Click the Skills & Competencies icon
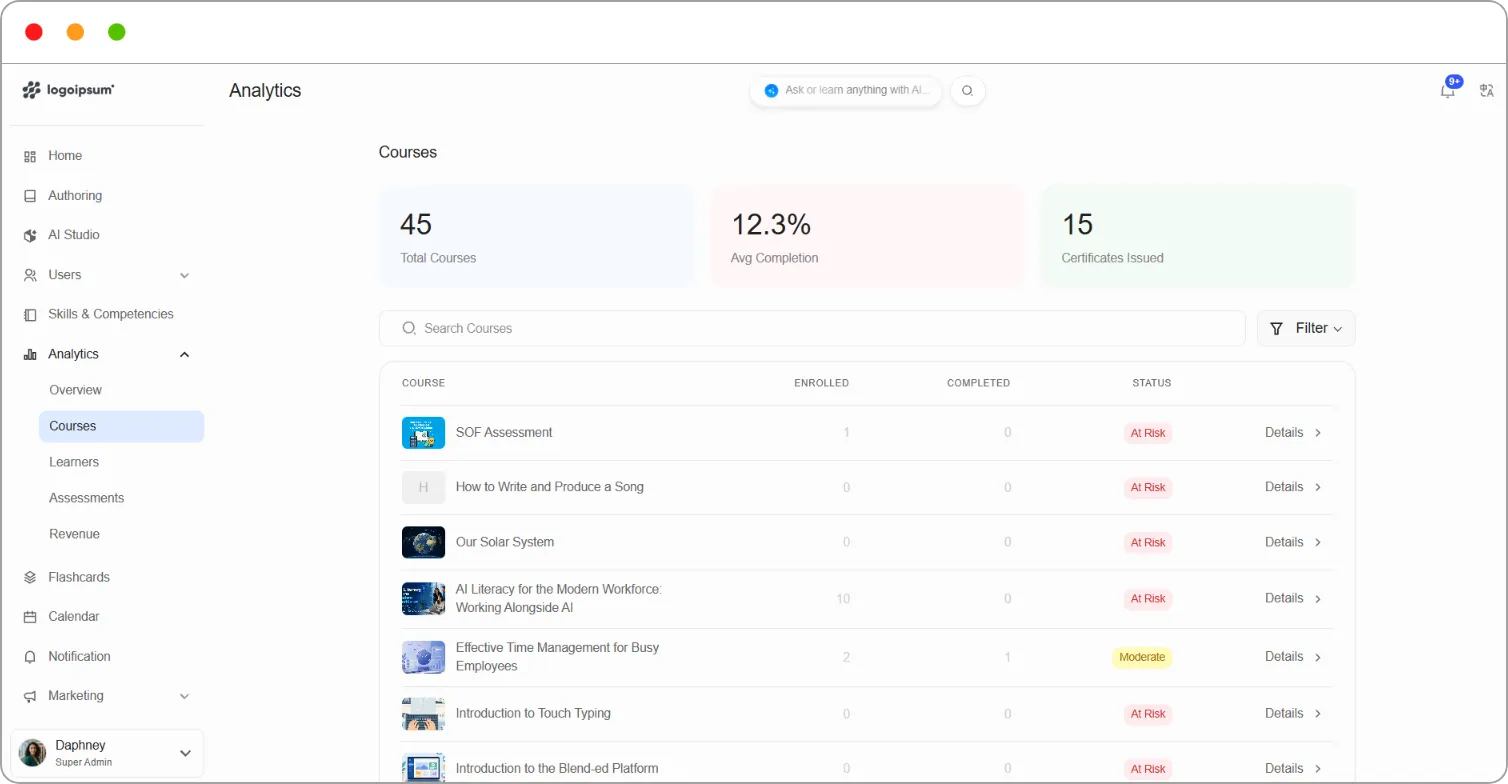 pyautogui.click(x=30, y=314)
